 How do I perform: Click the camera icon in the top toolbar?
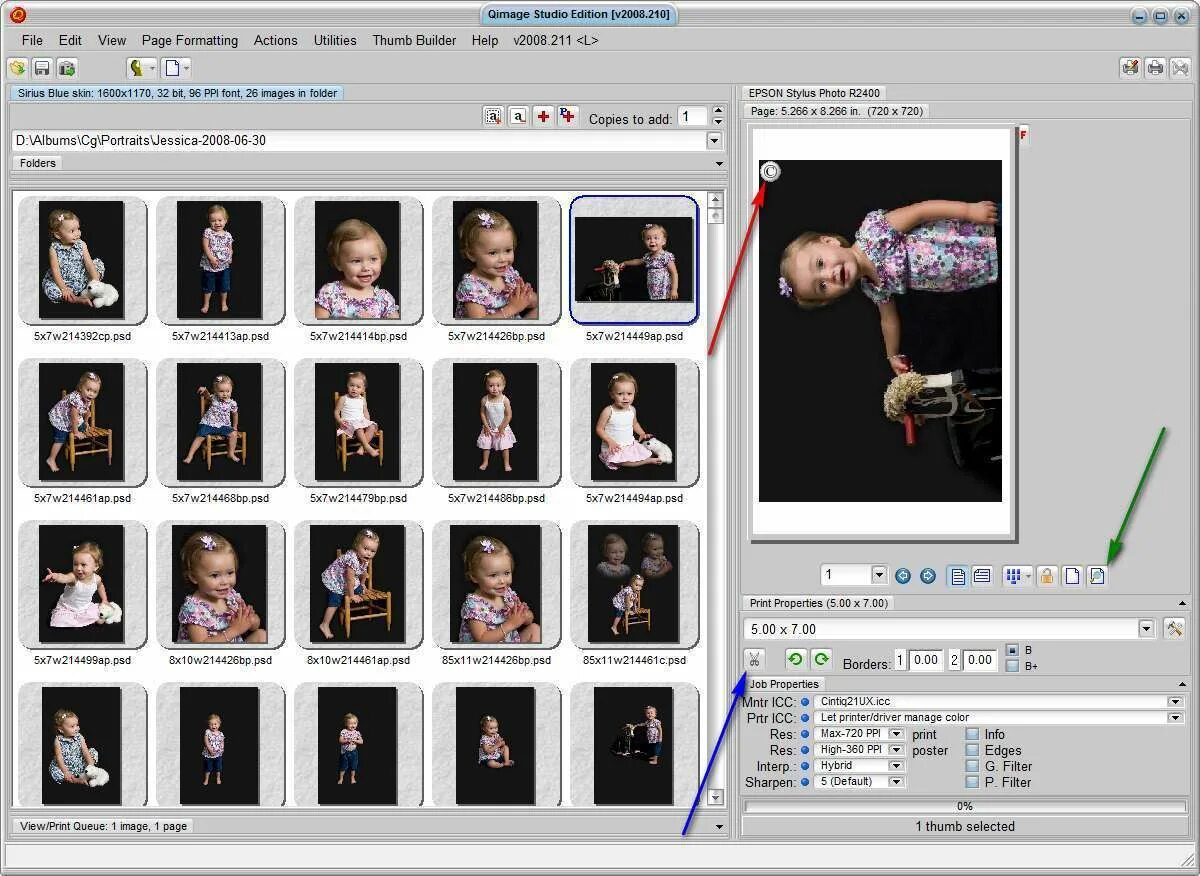[66, 68]
